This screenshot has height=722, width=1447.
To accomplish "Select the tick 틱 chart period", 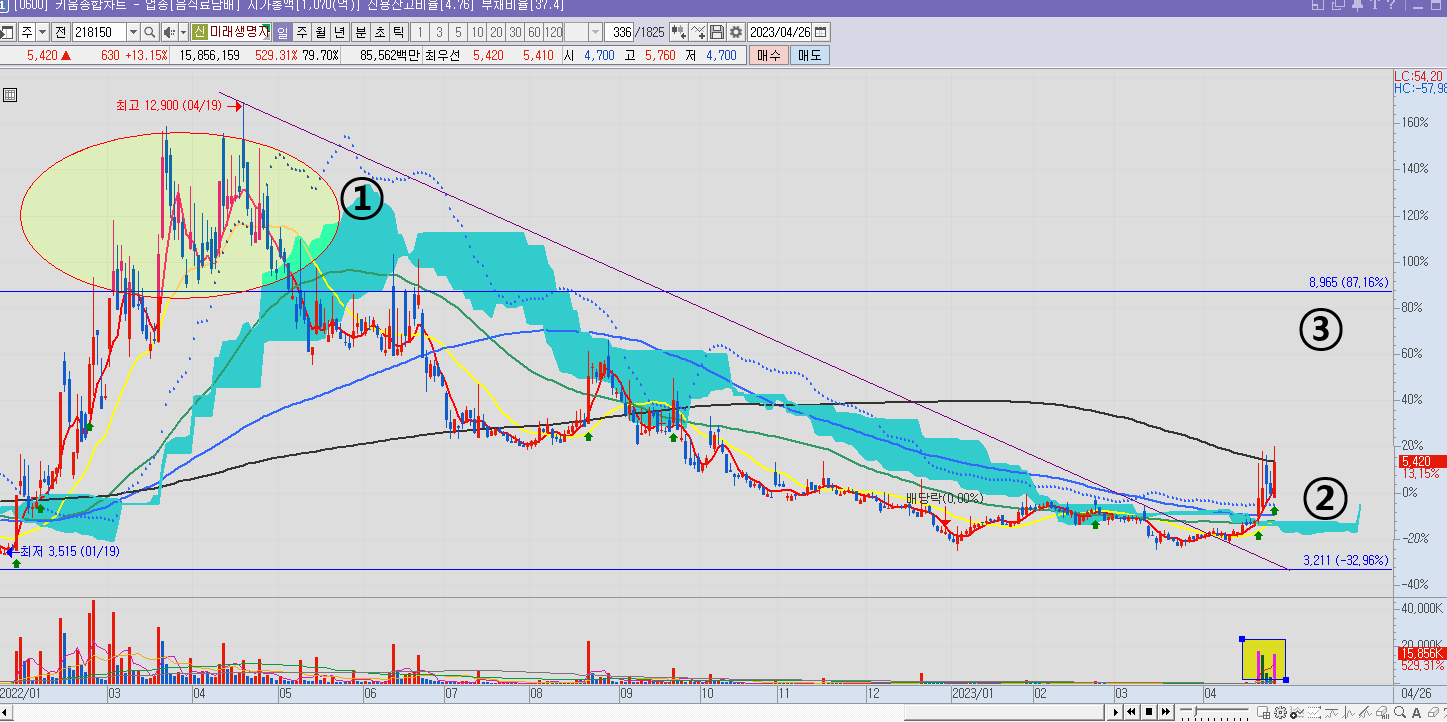I will click(398, 32).
